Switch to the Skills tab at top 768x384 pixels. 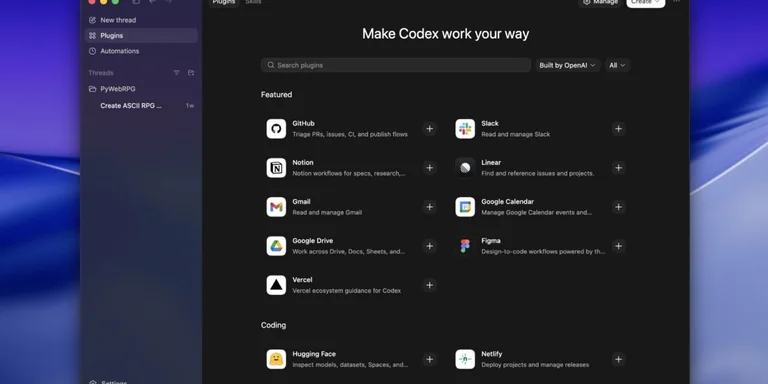point(253,2)
